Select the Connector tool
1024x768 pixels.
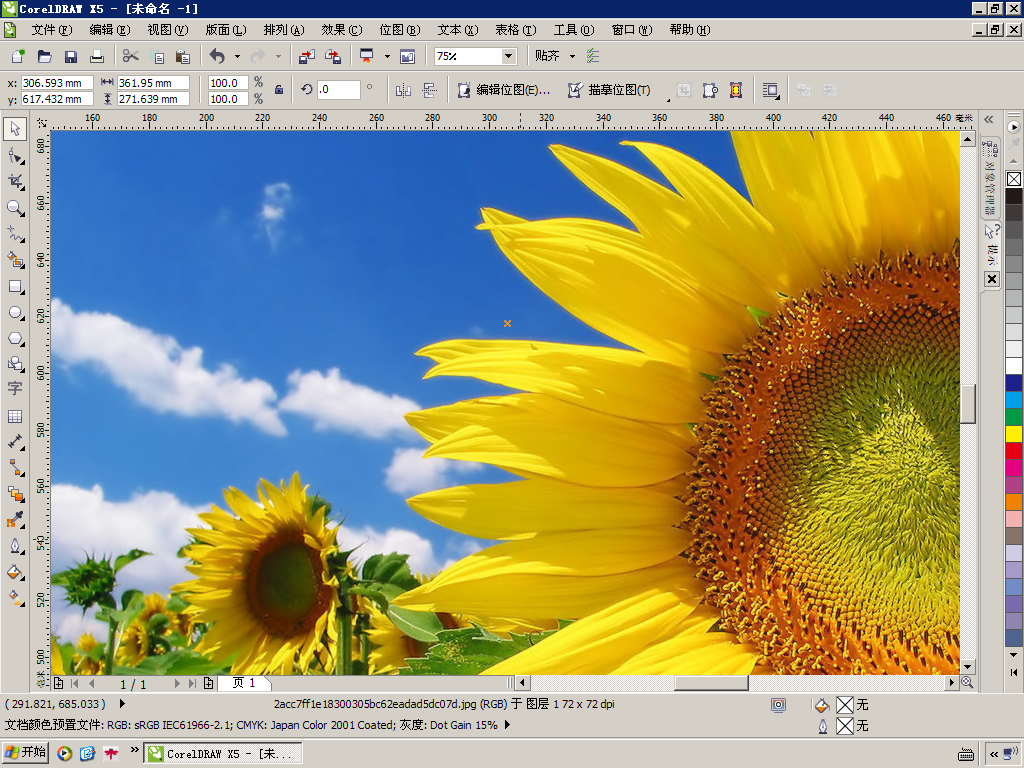(x=15, y=468)
